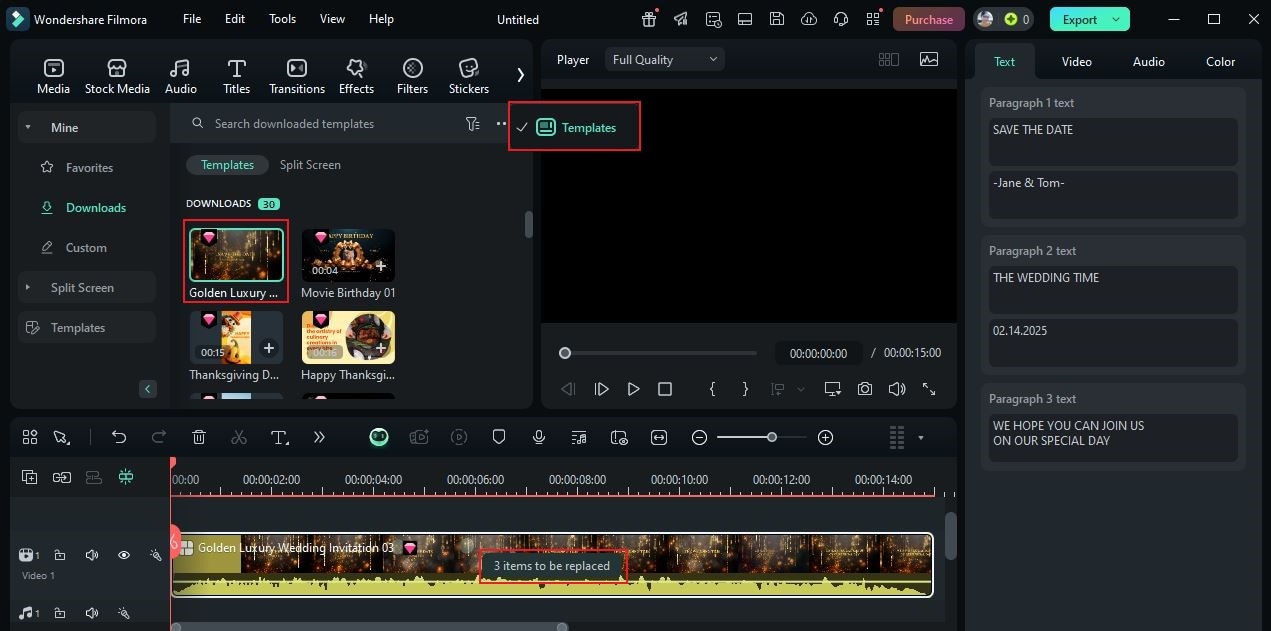Open the Help menu

point(381,19)
